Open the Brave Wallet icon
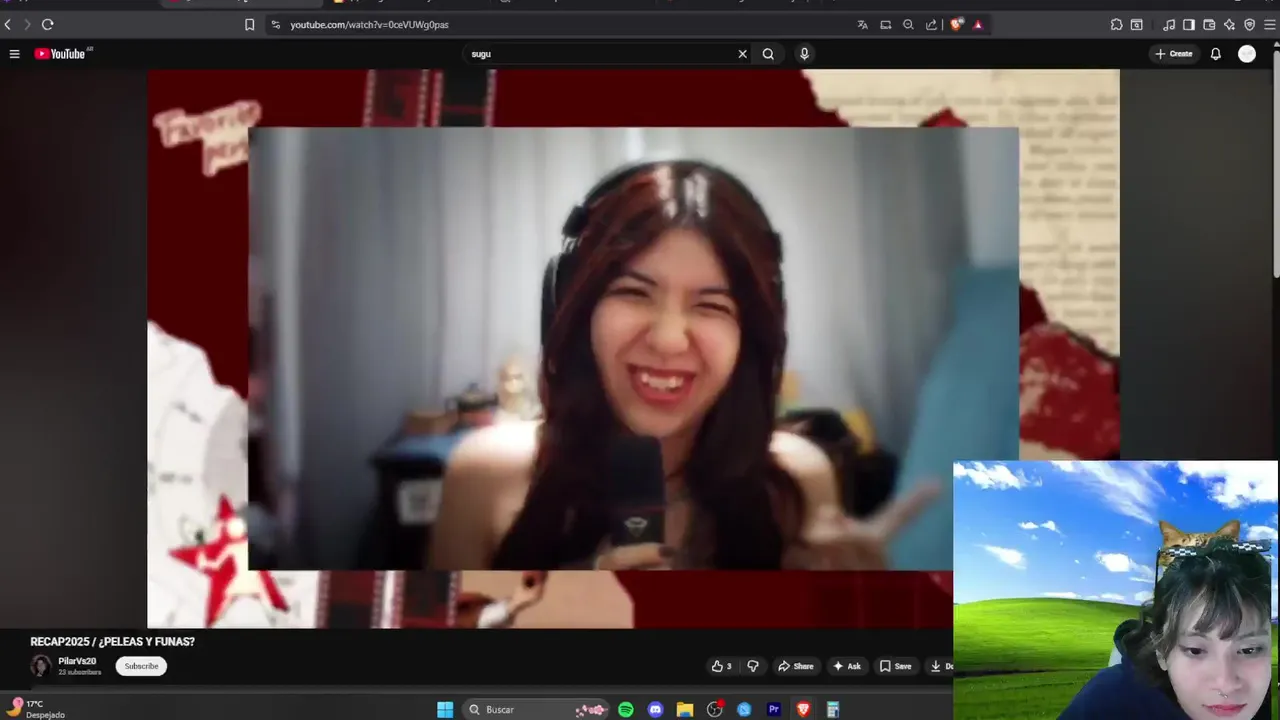This screenshot has width=1280, height=720. coord(1209,24)
